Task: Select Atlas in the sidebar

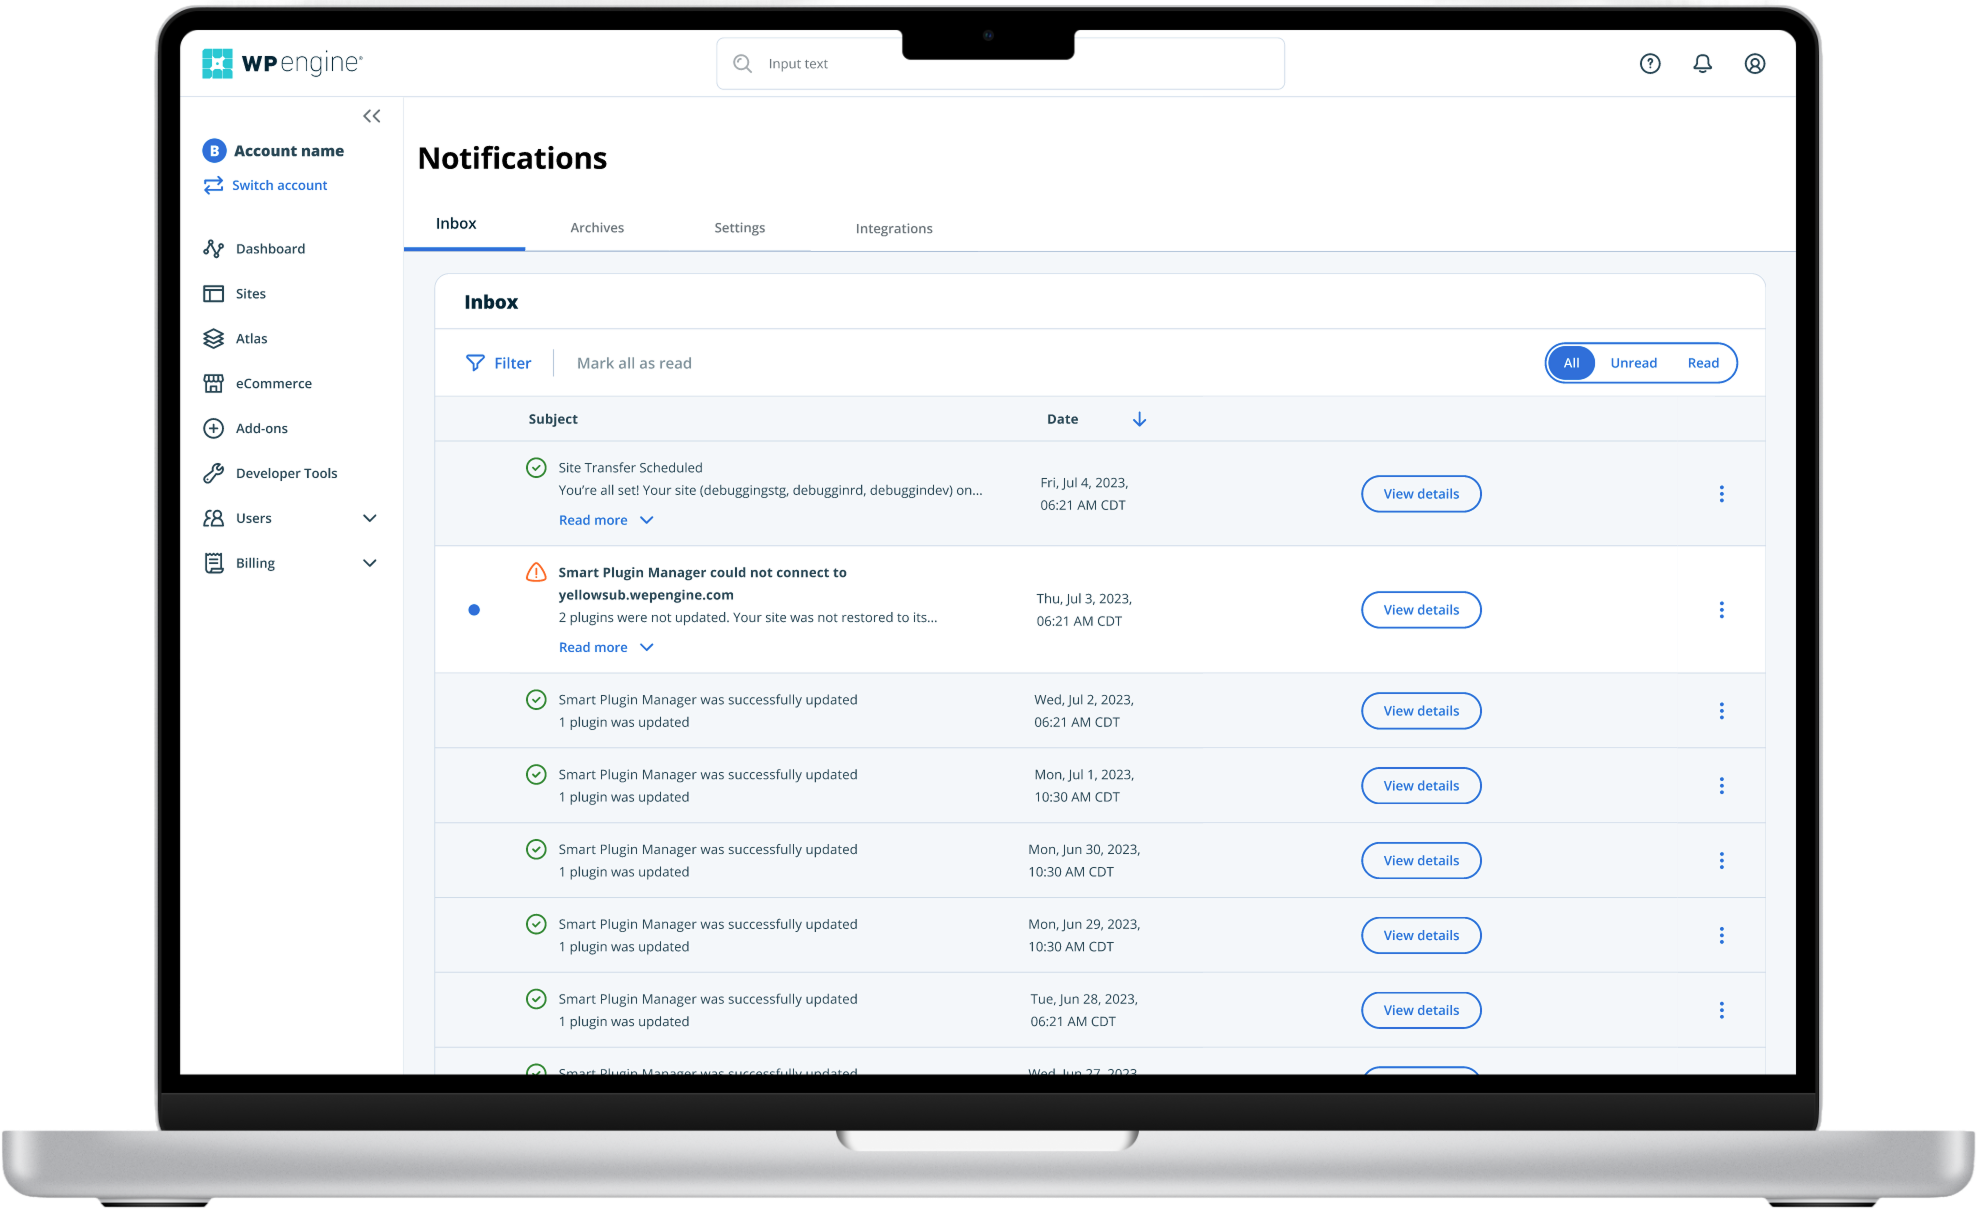Action: click(x=251, y=338)
